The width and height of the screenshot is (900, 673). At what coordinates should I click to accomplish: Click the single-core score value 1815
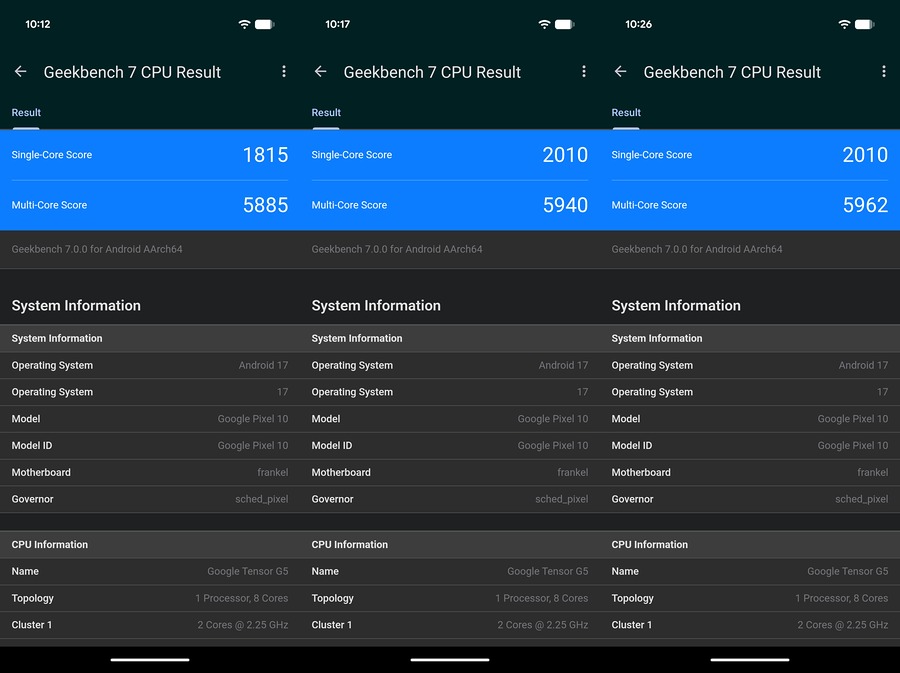pos(265,155)
